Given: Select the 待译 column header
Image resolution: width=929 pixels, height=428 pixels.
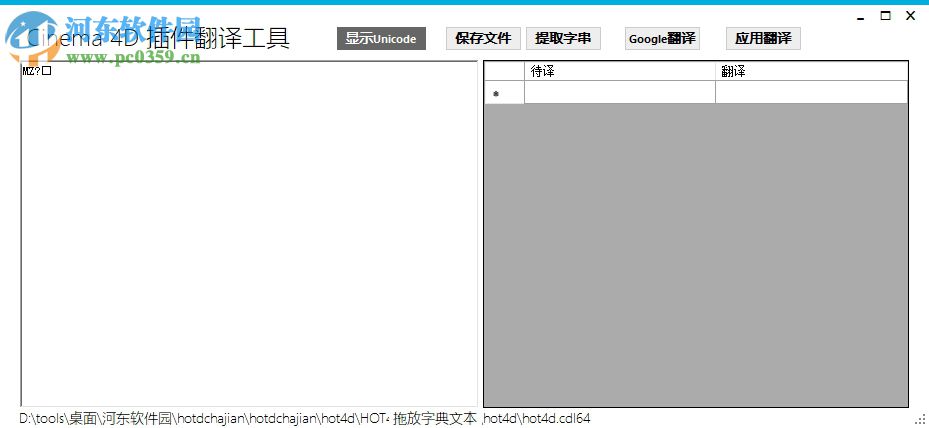Looking at the screenshot, I should point(620,72).
